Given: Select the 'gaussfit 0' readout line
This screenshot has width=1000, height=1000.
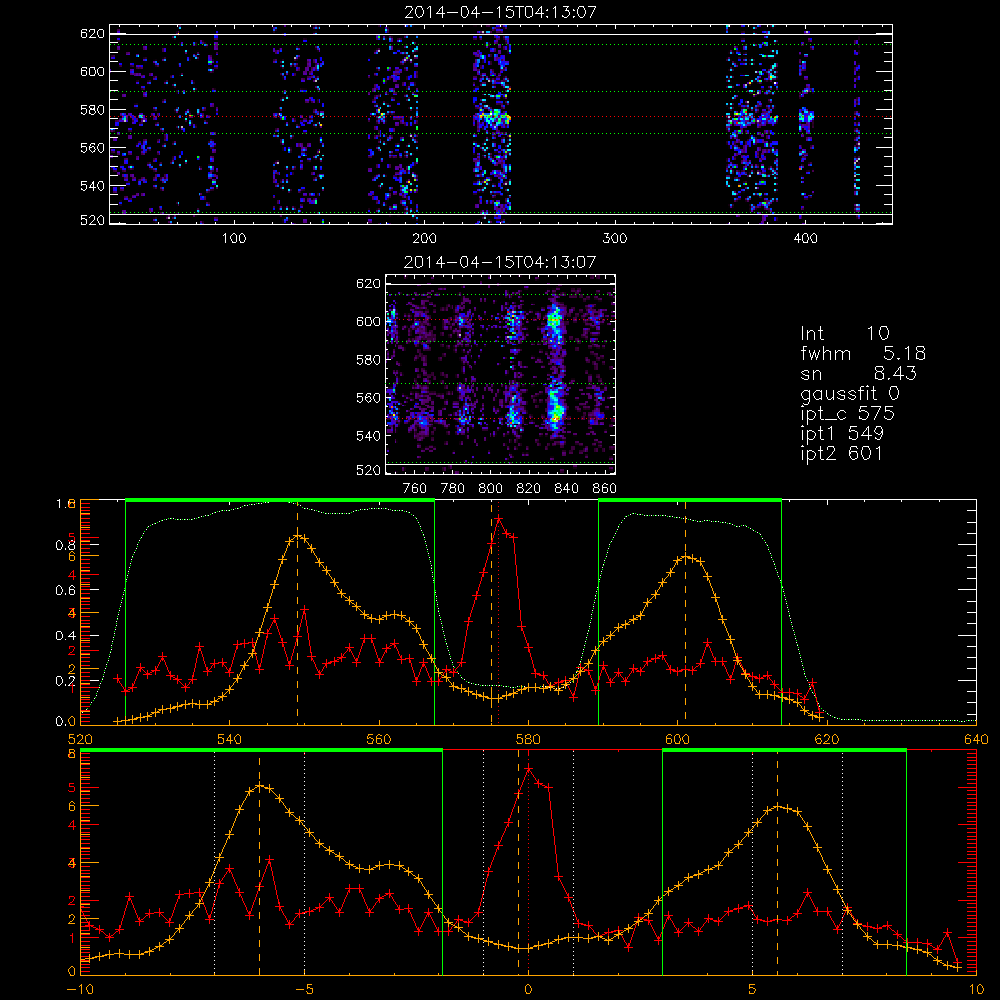Looking at the screenshot, I should click(x=850, y=393).
